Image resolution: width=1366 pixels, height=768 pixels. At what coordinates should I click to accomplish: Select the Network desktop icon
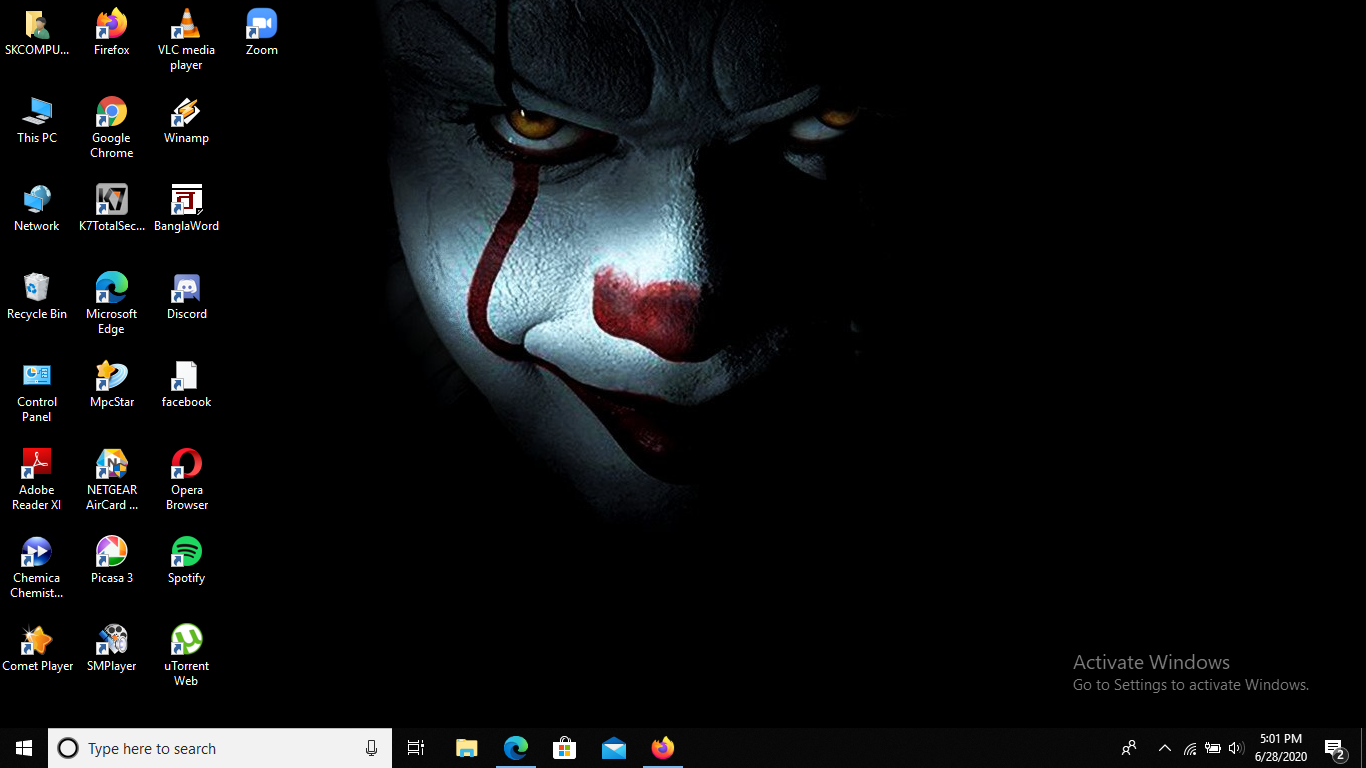tap(37, 209)
